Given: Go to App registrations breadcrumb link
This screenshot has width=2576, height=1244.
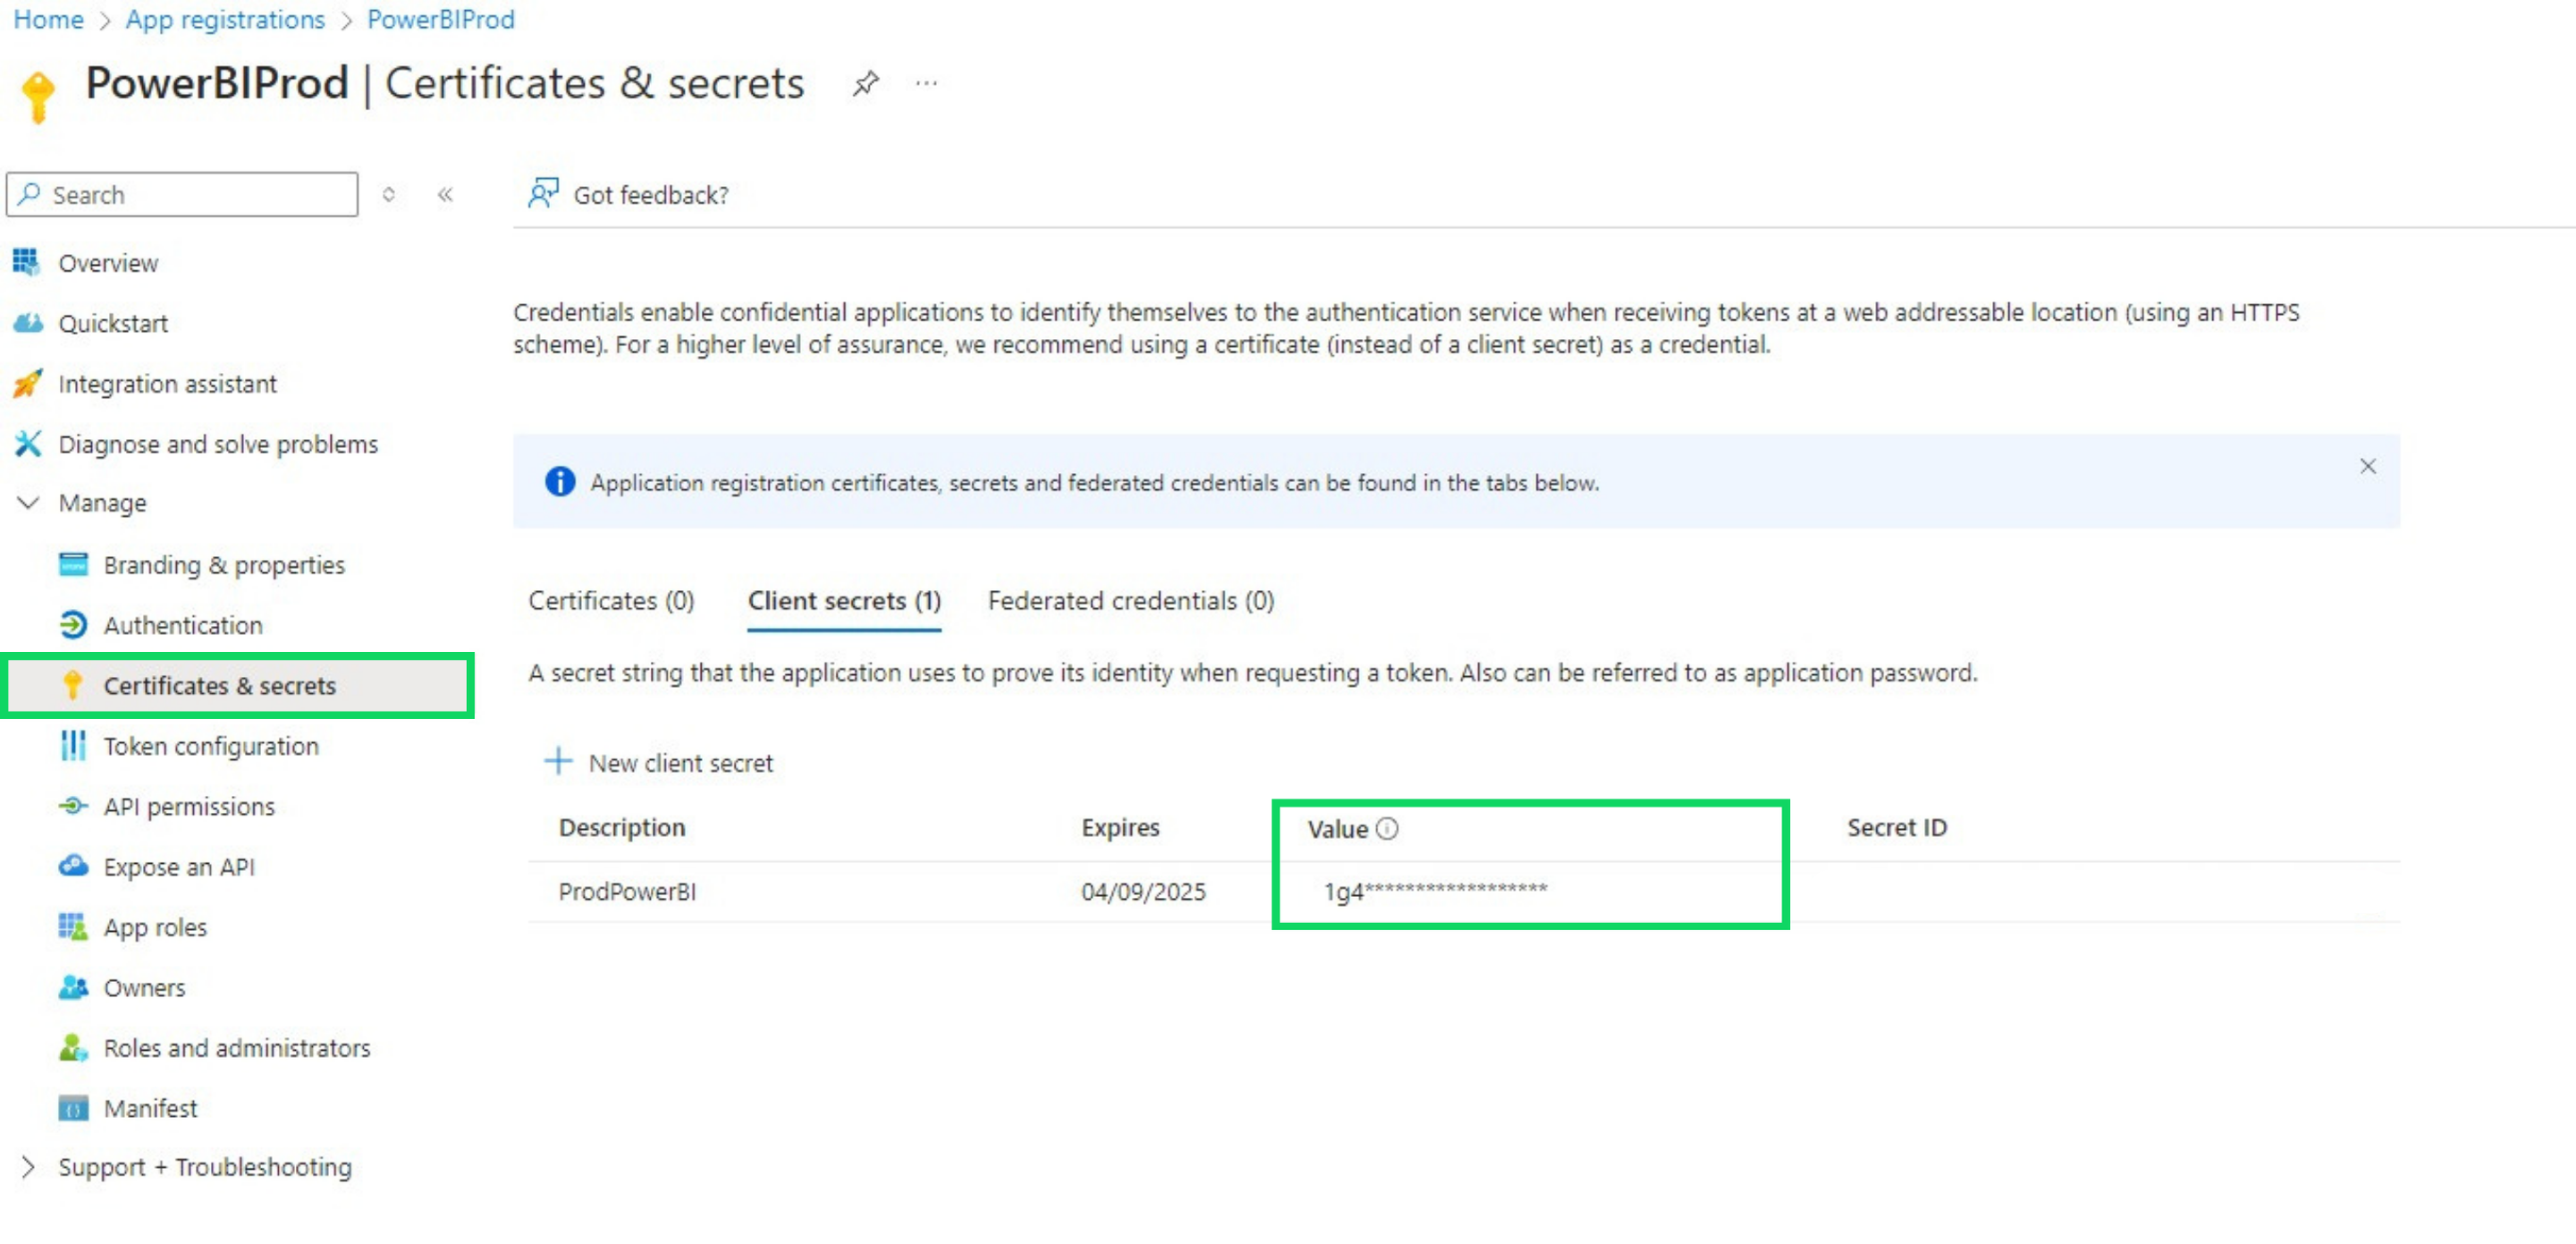Looking at the screenshot, I should click(225, 20).
